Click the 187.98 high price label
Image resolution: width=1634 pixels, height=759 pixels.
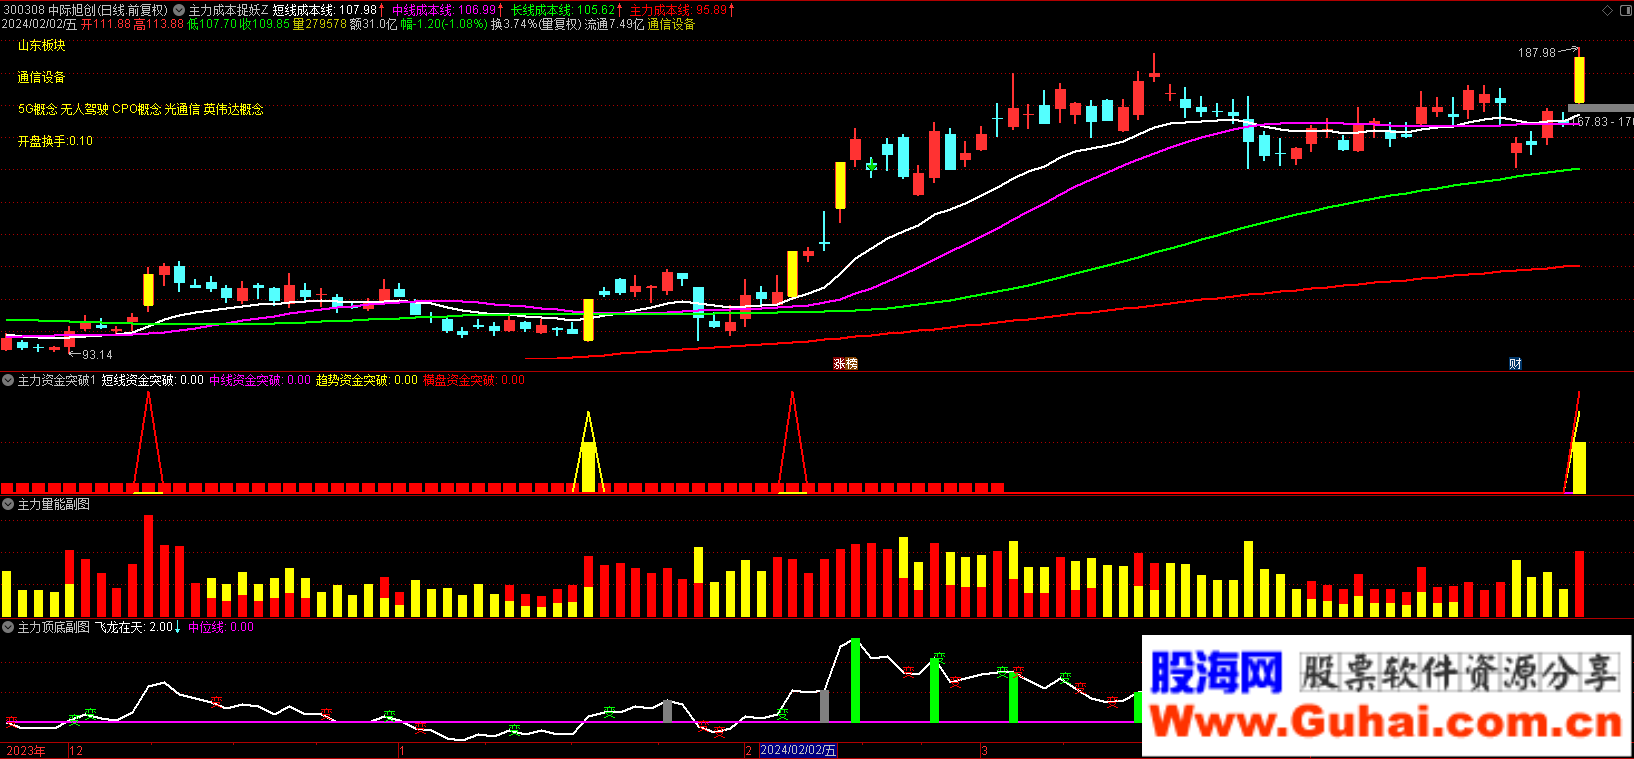(1536, 53)
